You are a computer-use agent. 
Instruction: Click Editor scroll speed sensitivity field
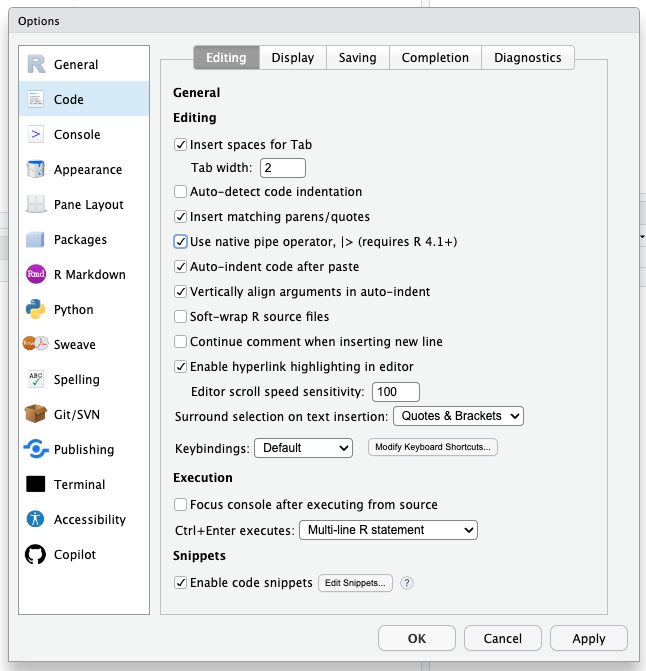pos(396,392)
